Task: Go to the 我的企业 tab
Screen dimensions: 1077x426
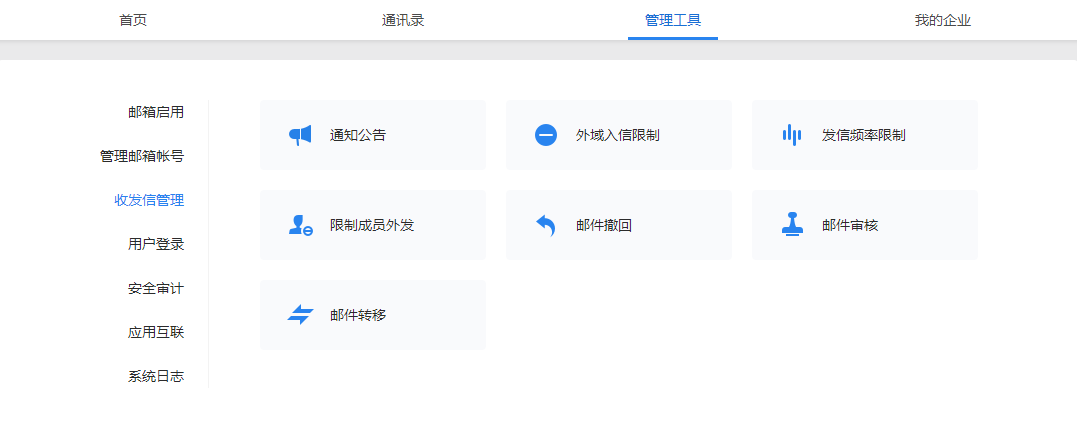Action: (x=942, y=20)
